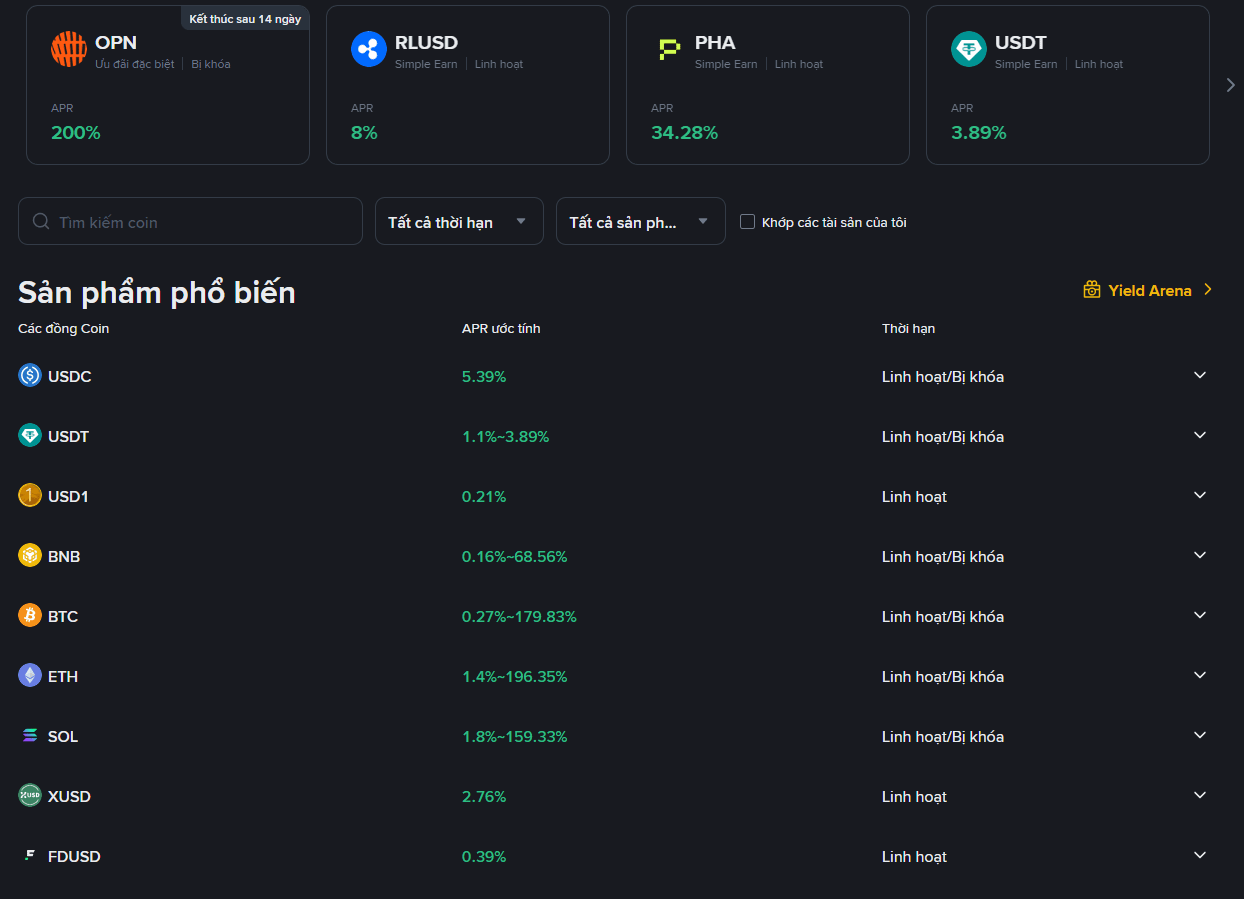
Task: Expand the BTC row chevron
Action: point(1200,615)
